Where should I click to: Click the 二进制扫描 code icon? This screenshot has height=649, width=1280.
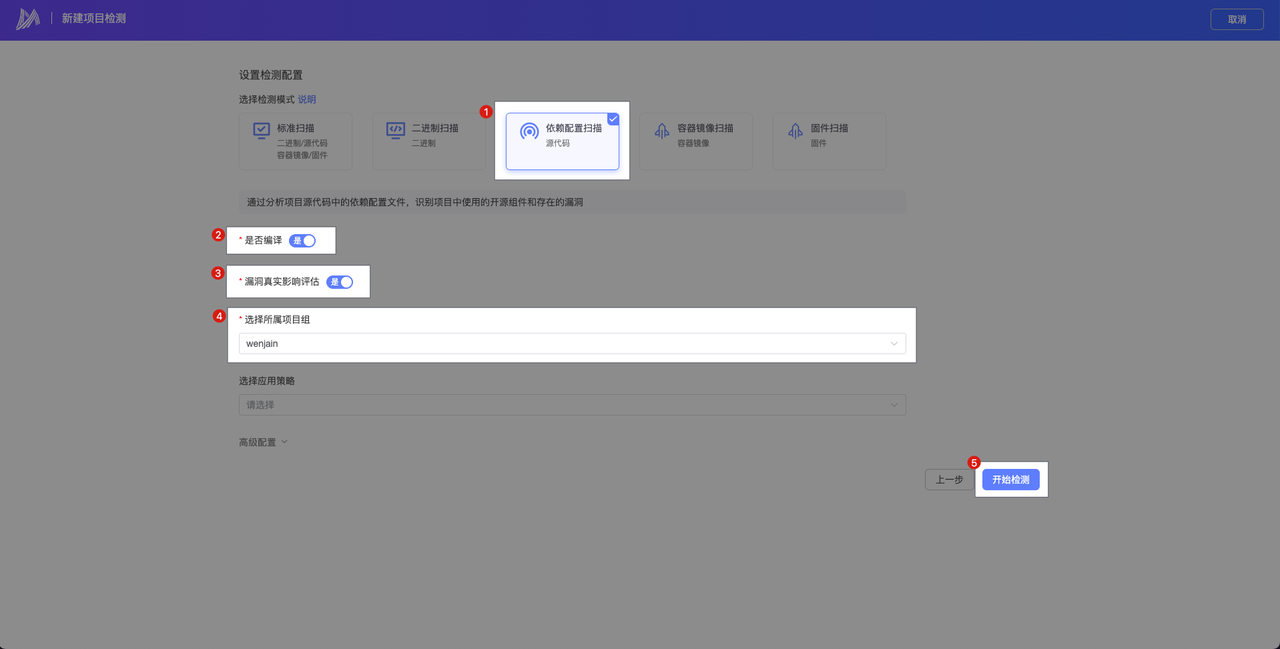pos(395,131)
